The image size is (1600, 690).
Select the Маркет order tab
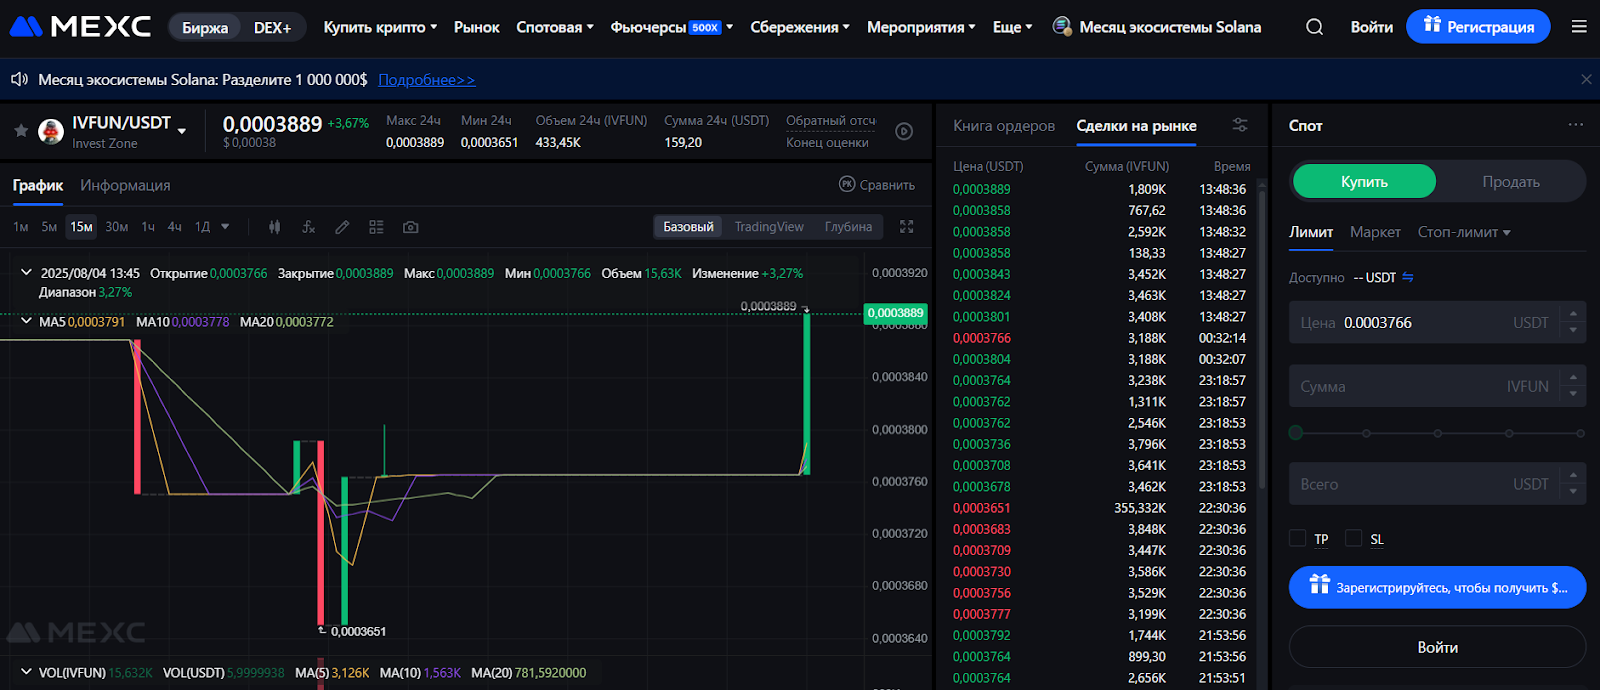coord(1375,232)
